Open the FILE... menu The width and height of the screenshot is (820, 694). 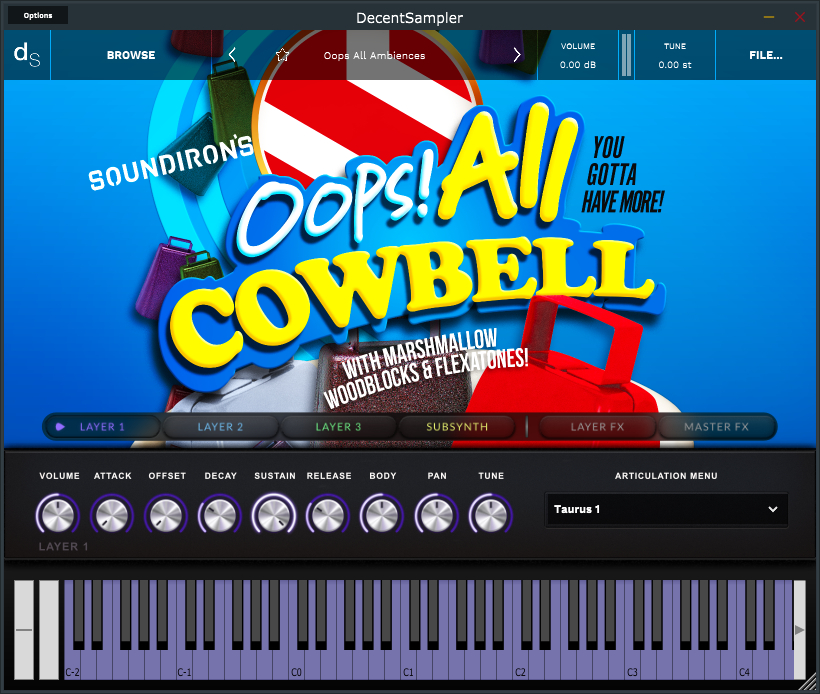point(766,55)
